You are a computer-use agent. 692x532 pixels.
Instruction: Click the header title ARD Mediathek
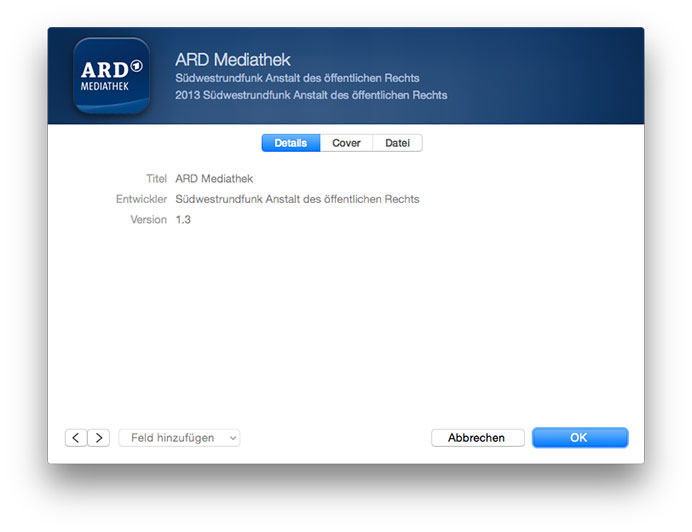point(233,60)
